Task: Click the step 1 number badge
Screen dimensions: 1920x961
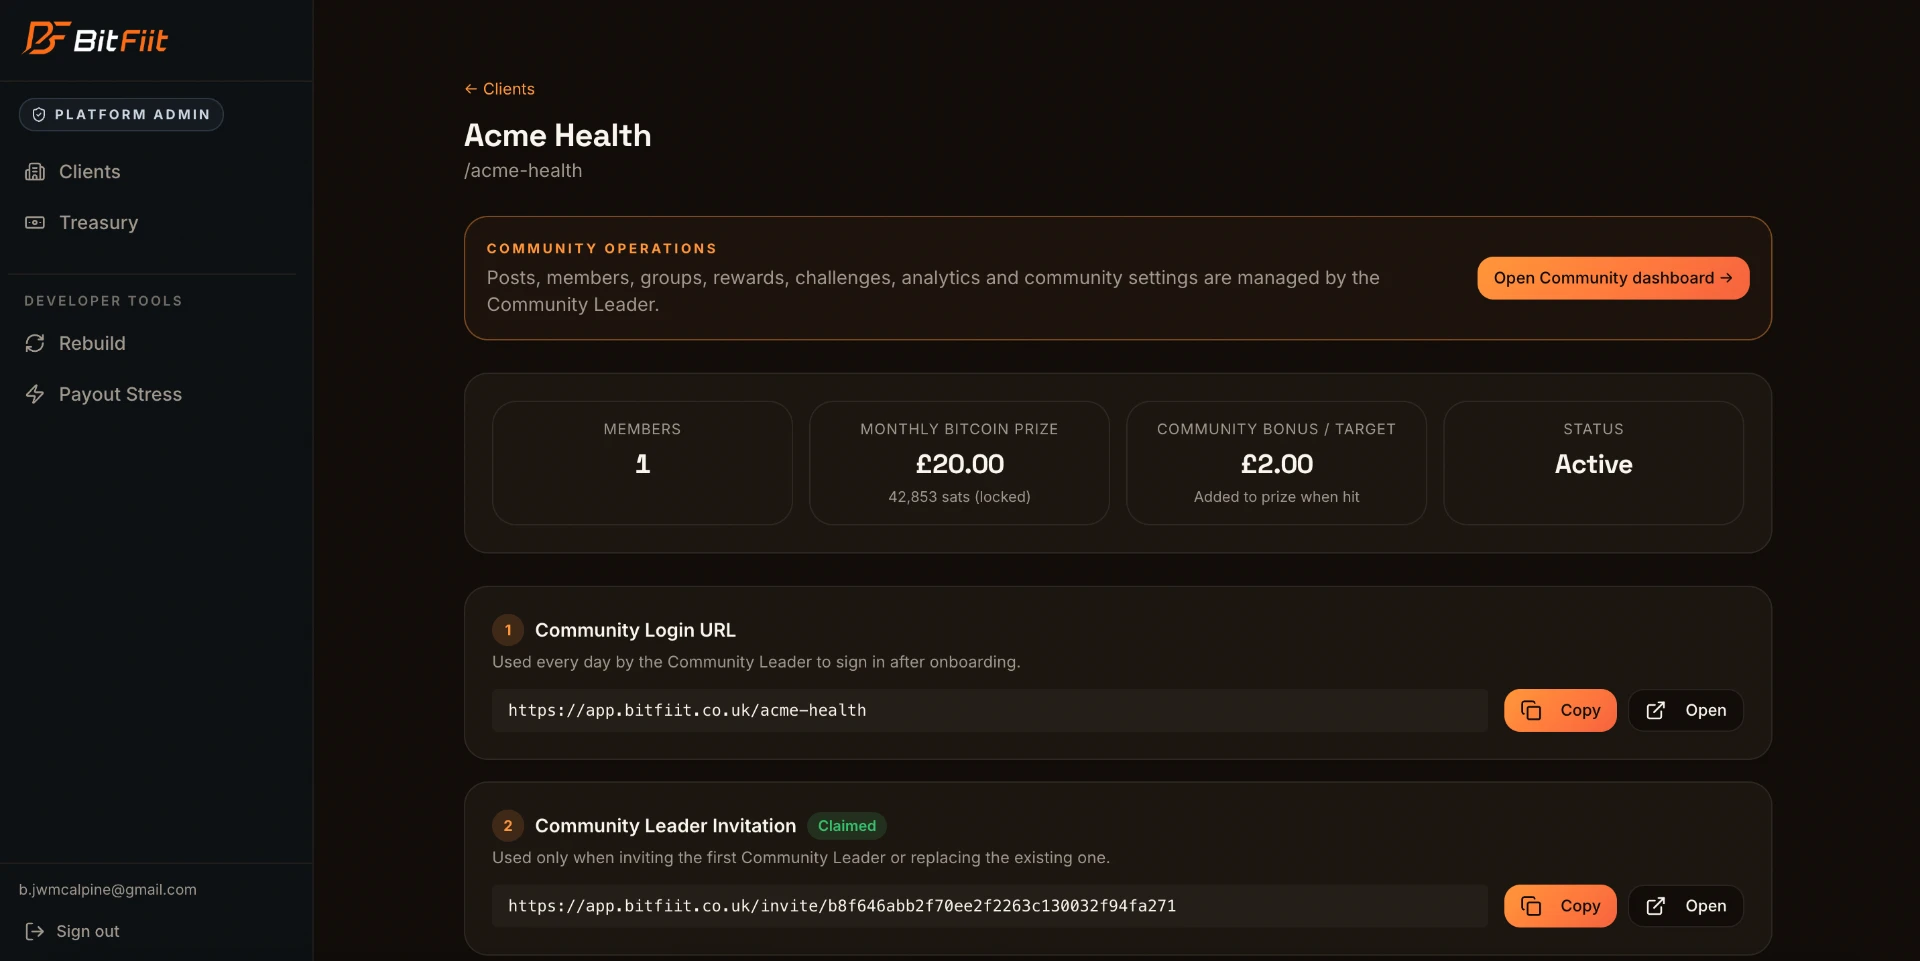Action: (508, 631)
